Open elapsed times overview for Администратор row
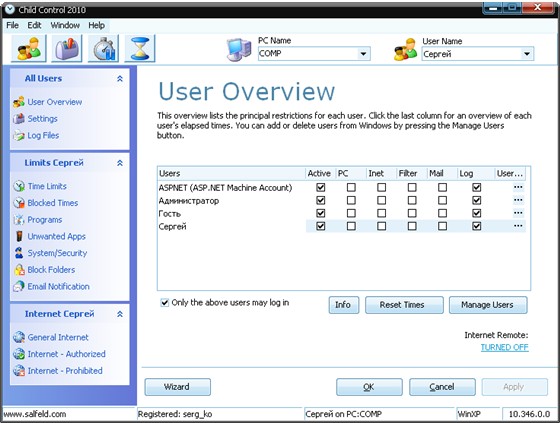Viewport: 560px width, 423px height. click(518, 200)
